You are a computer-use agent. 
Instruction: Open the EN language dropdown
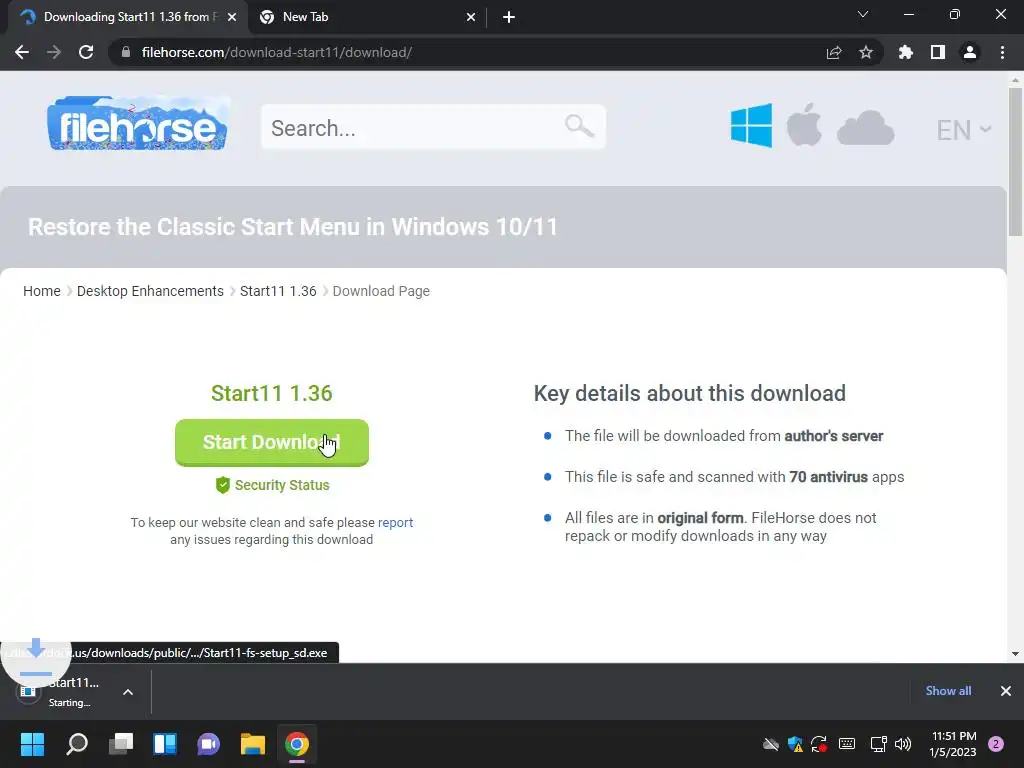[963, 130]
